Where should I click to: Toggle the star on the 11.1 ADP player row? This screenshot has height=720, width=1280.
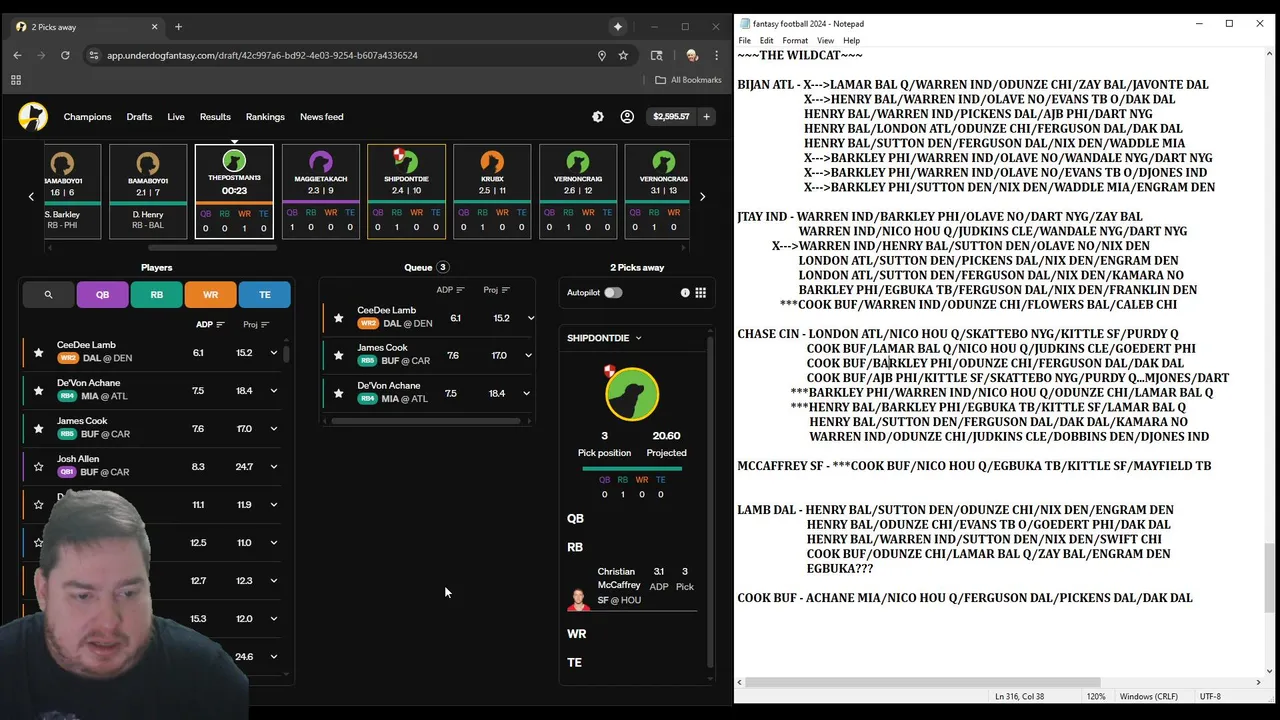tap(38, 505)
